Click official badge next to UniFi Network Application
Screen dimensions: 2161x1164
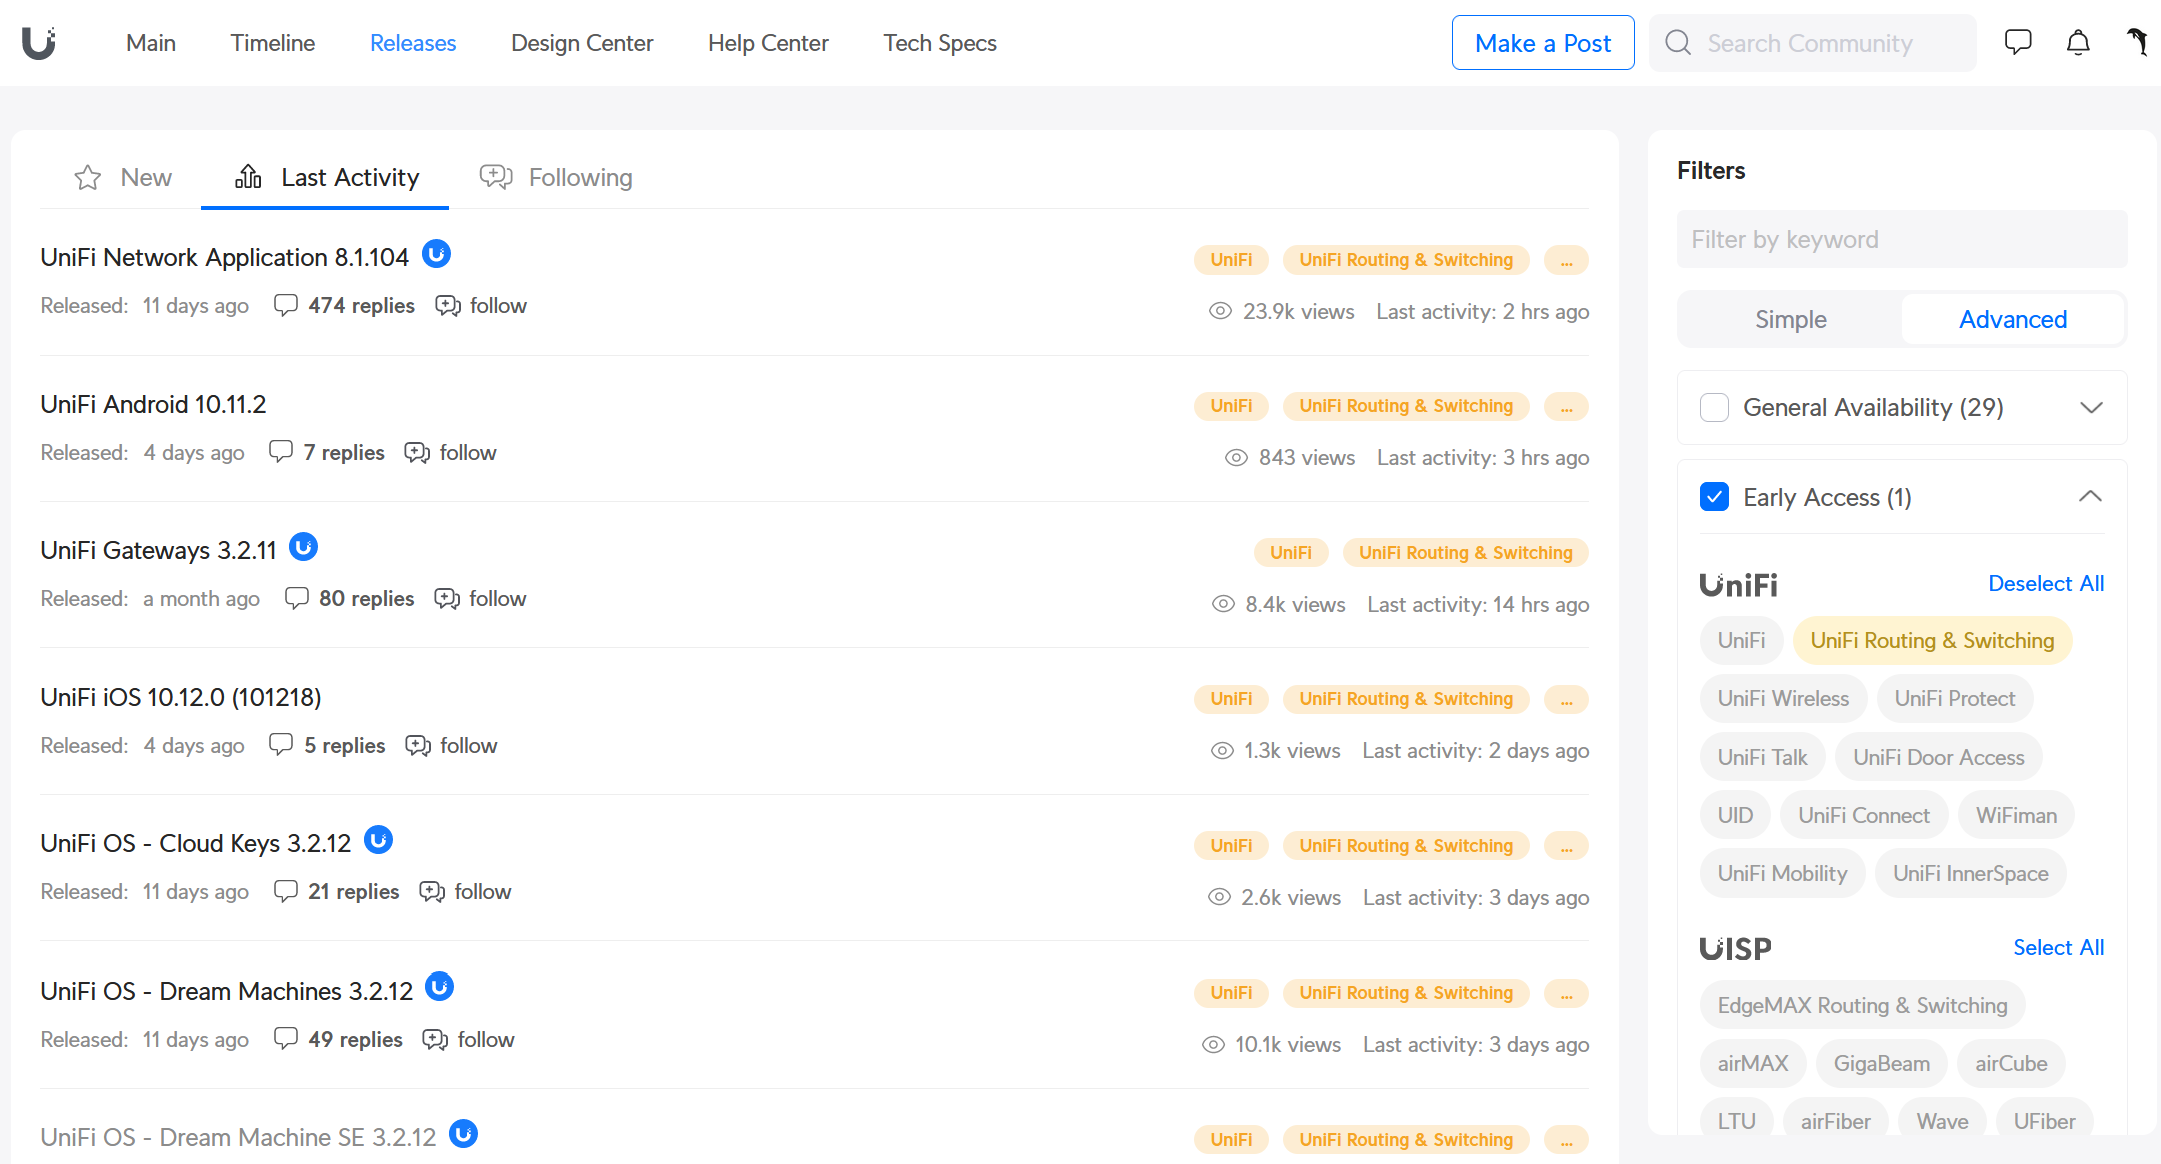[x=436, y=254]
